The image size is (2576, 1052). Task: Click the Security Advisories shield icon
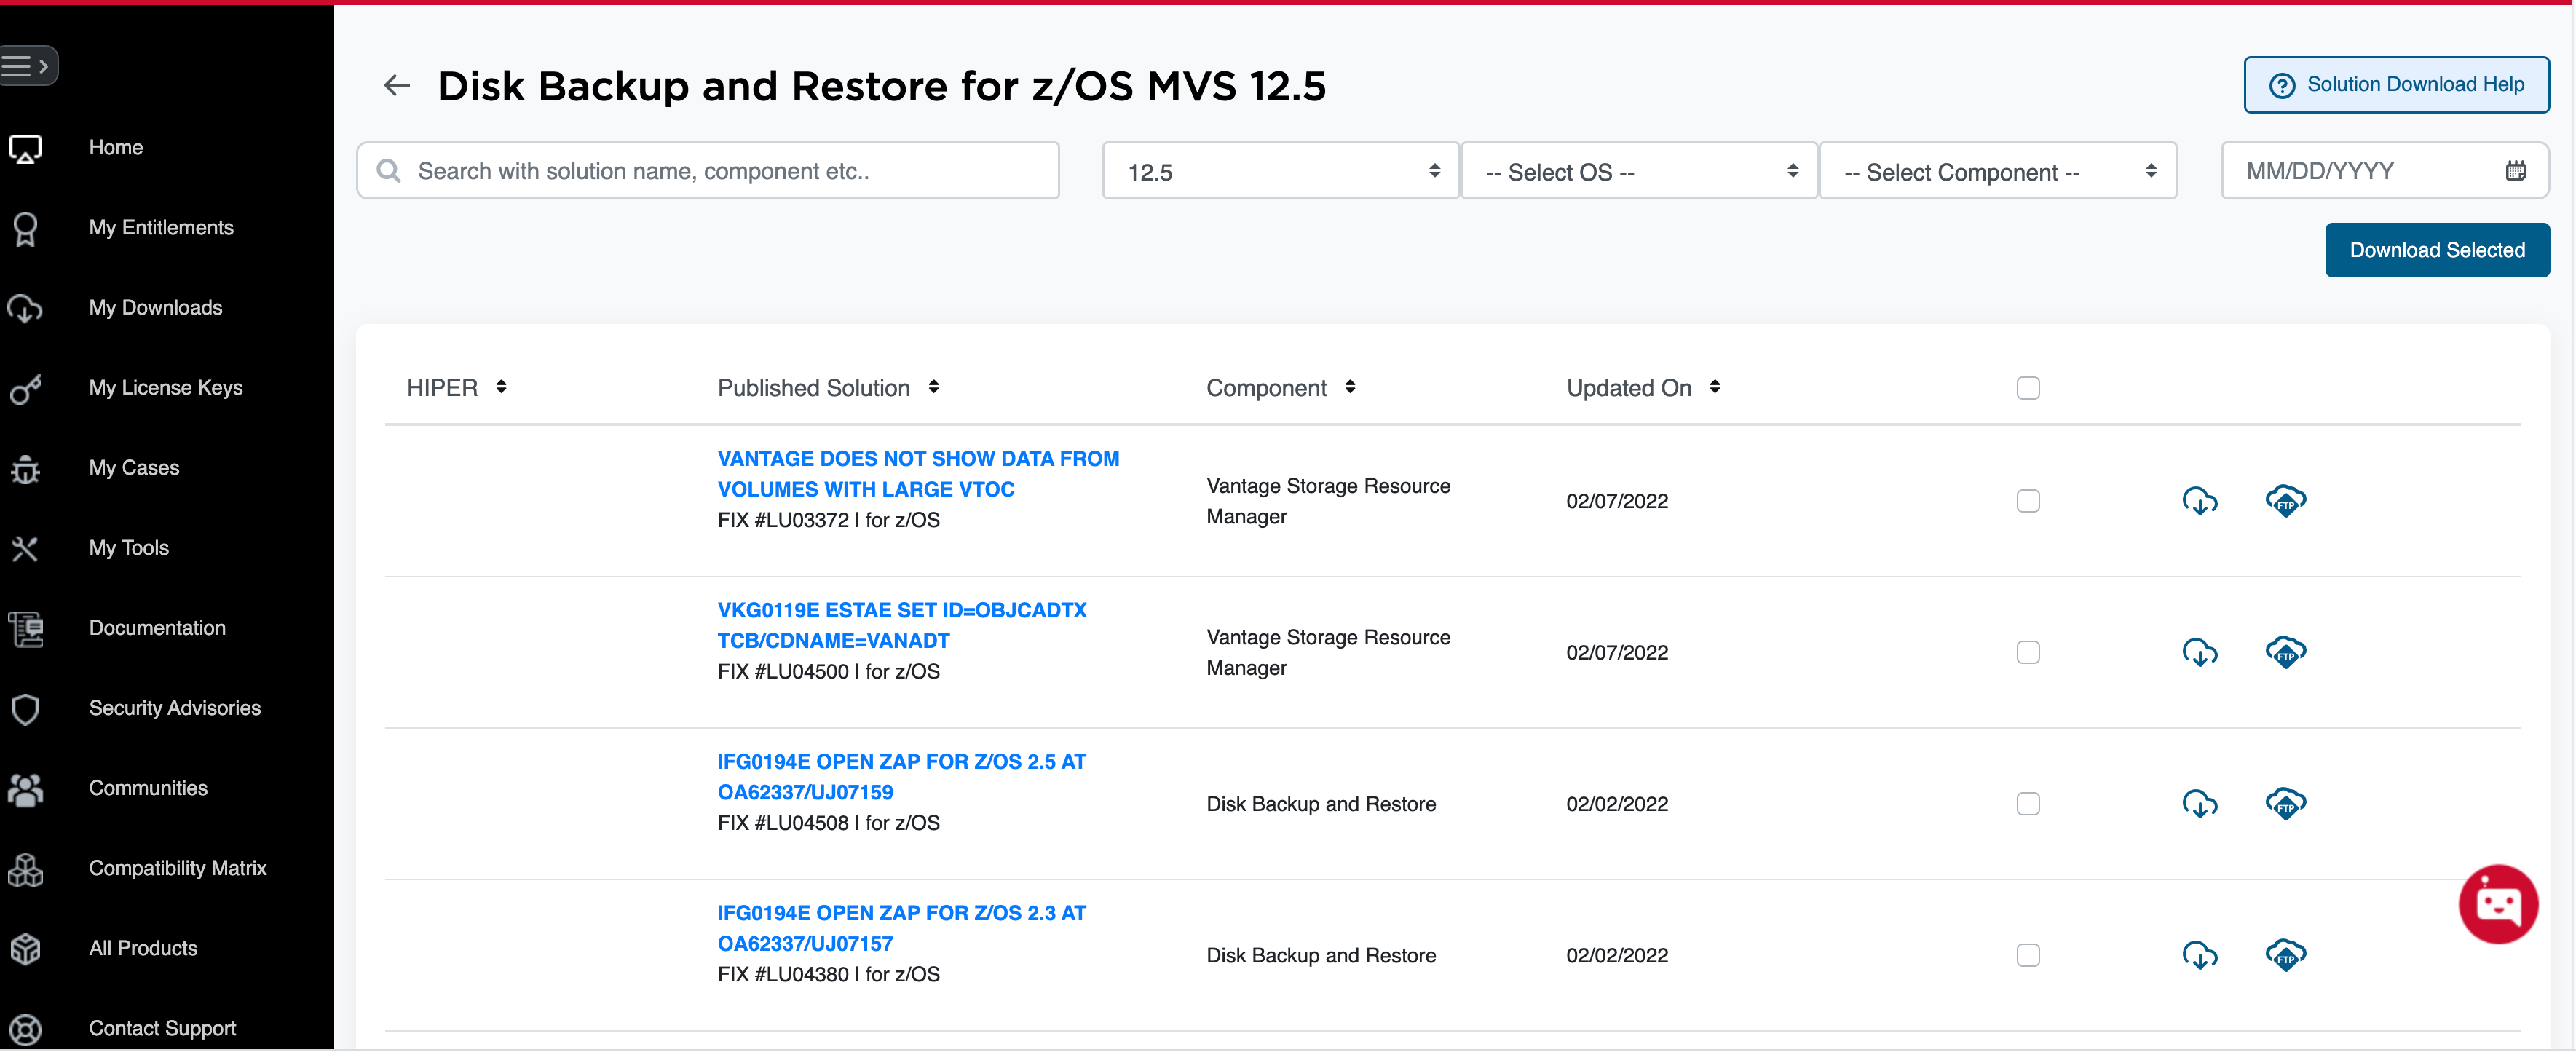click(25, 709)
